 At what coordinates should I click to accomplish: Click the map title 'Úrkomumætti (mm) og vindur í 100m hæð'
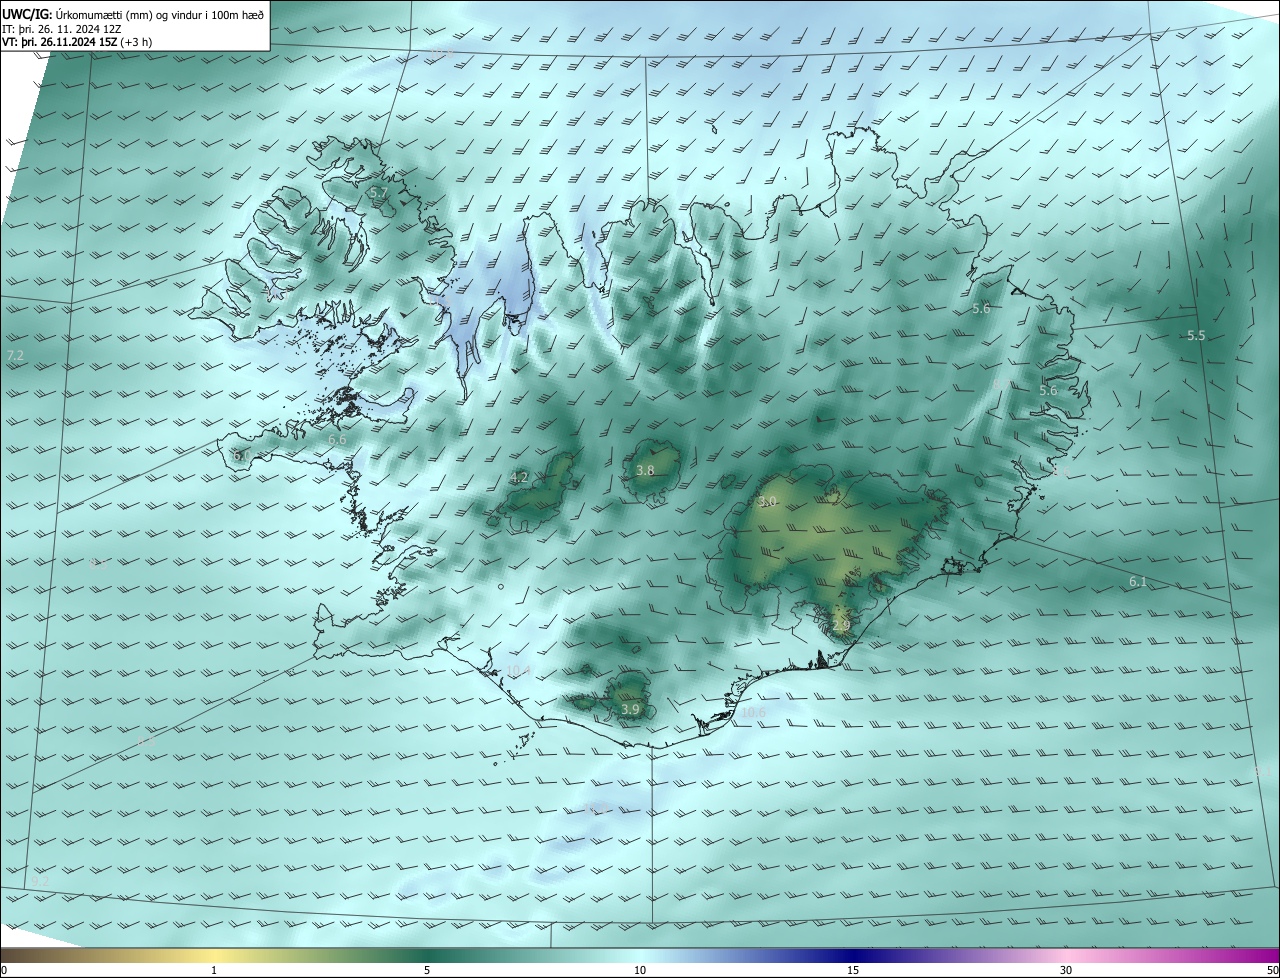tap(160, 15)
